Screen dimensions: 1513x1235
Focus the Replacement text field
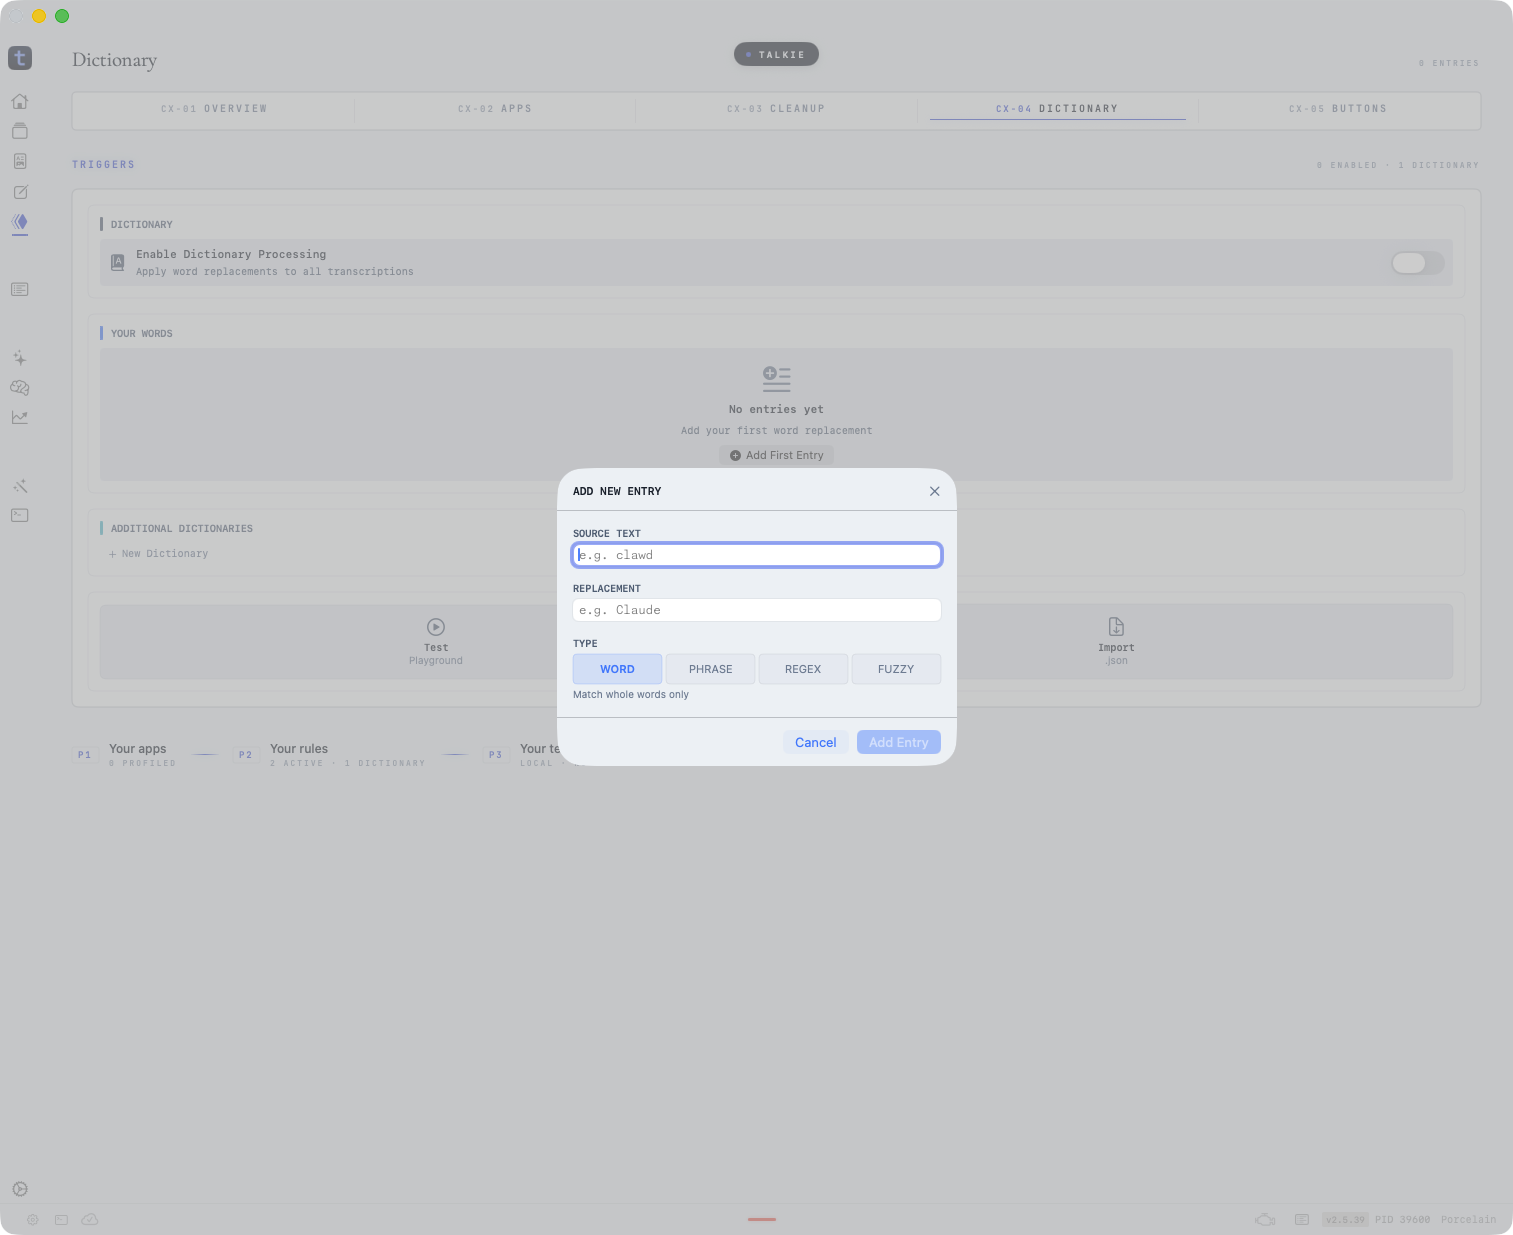[757, 610]
